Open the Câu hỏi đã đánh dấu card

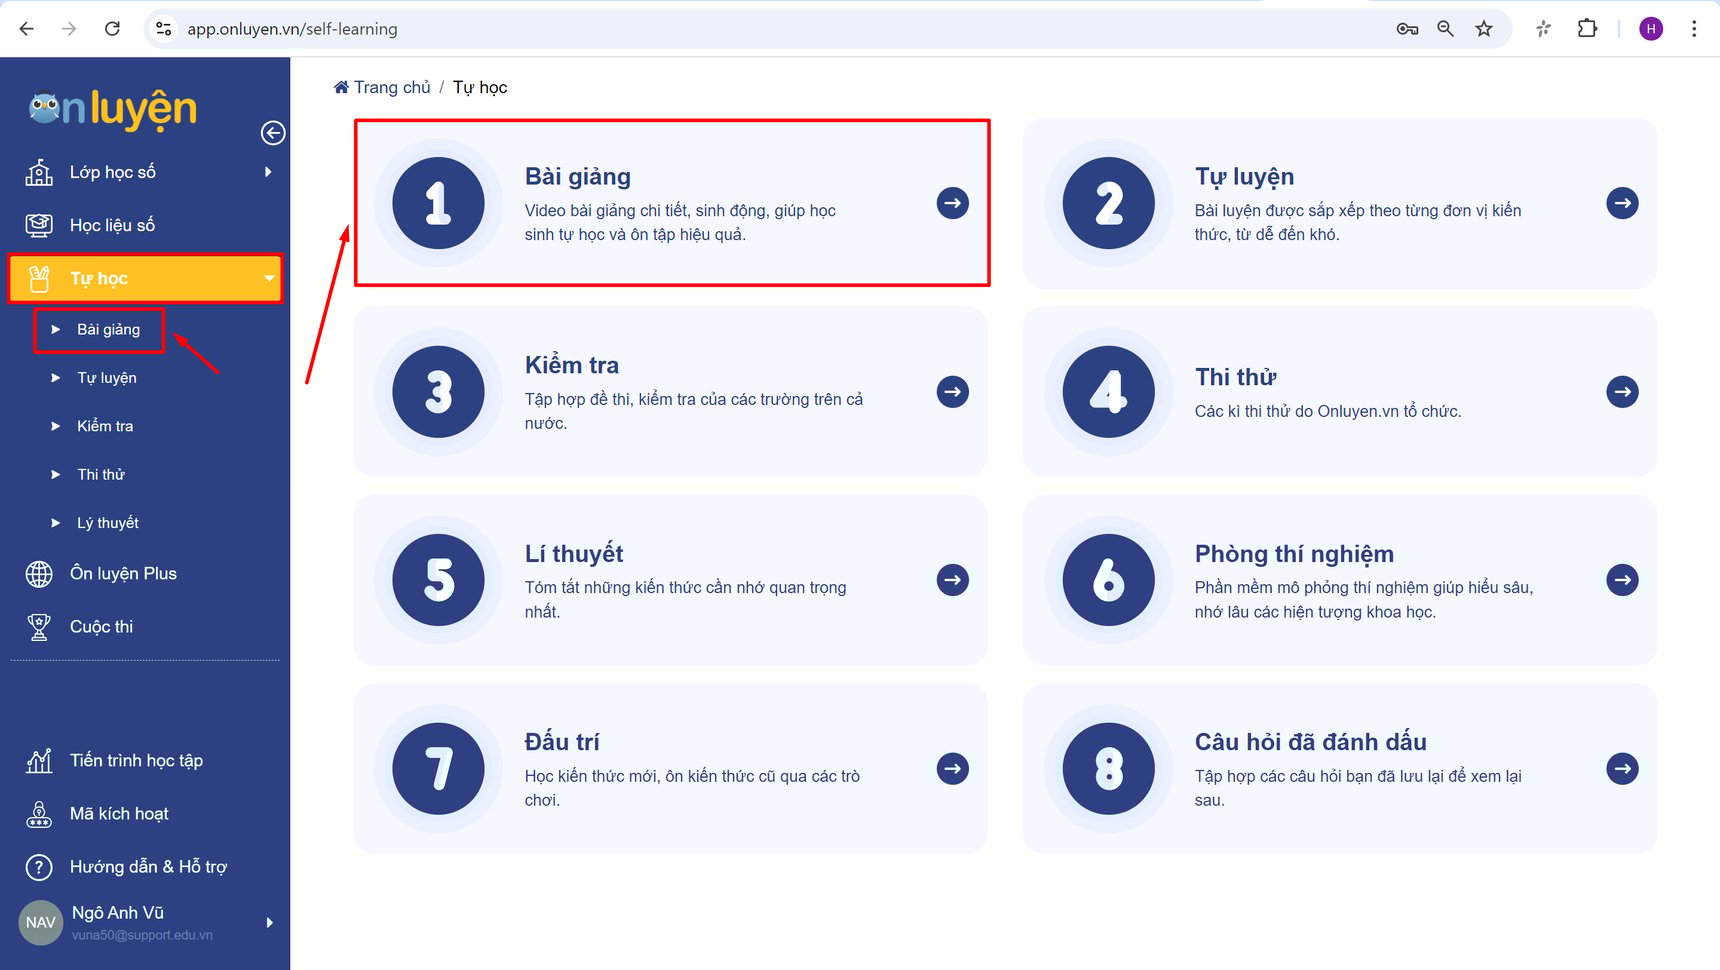1339,768
